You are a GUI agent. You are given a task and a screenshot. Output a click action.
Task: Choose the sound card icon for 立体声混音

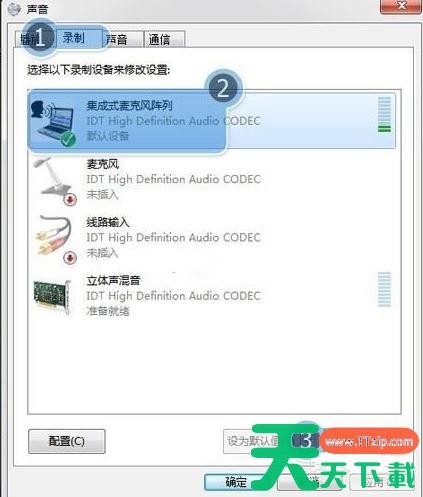pyautogui.click(x=53, y=297)
